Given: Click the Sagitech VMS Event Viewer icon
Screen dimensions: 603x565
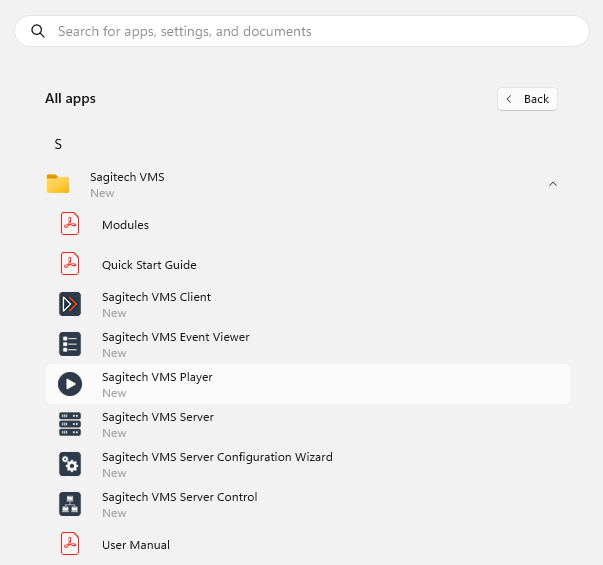Looking at the screenshot, I should 70,344.
